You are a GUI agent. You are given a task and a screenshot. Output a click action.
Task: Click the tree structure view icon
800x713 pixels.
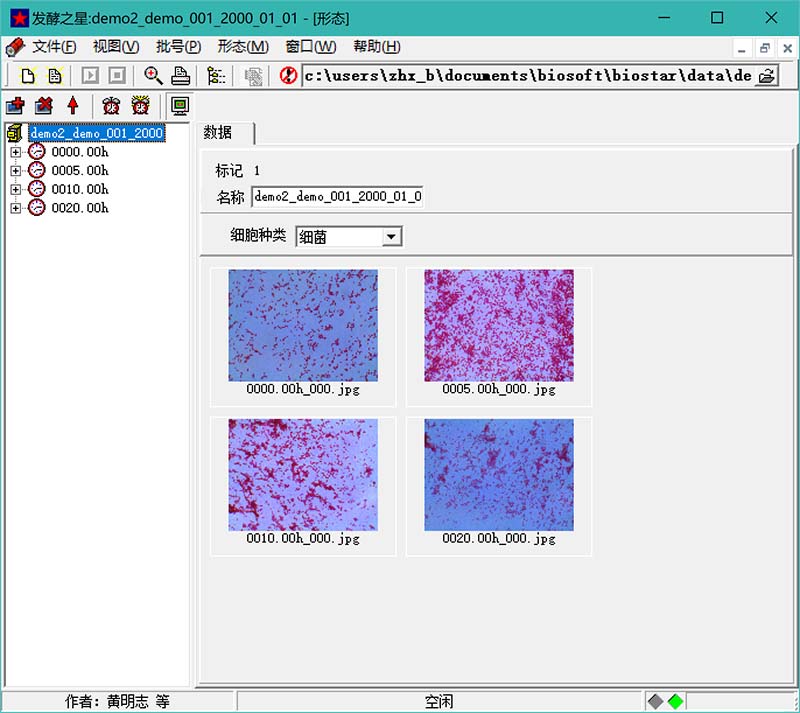(215, 76)
